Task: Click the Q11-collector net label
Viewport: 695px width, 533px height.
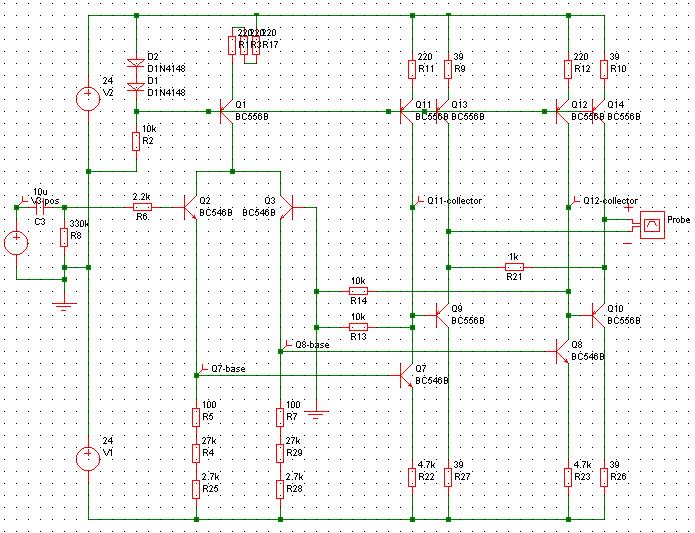Action: click(x=454, y=201)
